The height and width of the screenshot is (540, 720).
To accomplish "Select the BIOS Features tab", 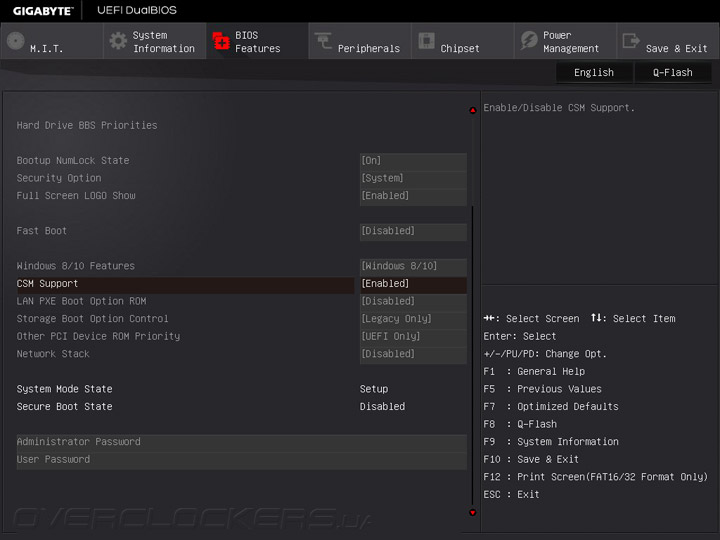I will pyautogui.click(x=257, y=41).
